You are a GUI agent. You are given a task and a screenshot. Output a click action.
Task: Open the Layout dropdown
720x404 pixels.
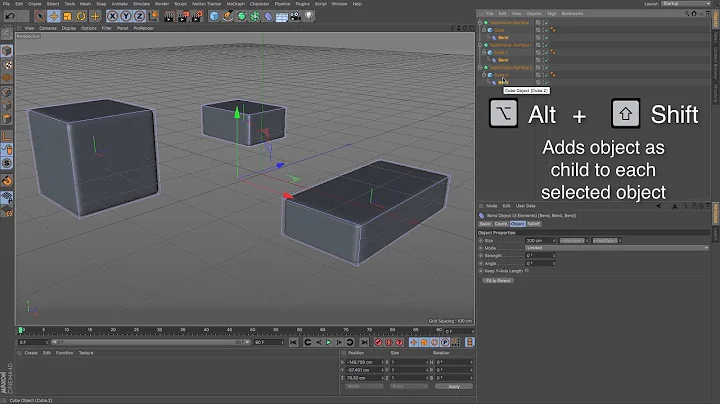(x=686, y=4)
